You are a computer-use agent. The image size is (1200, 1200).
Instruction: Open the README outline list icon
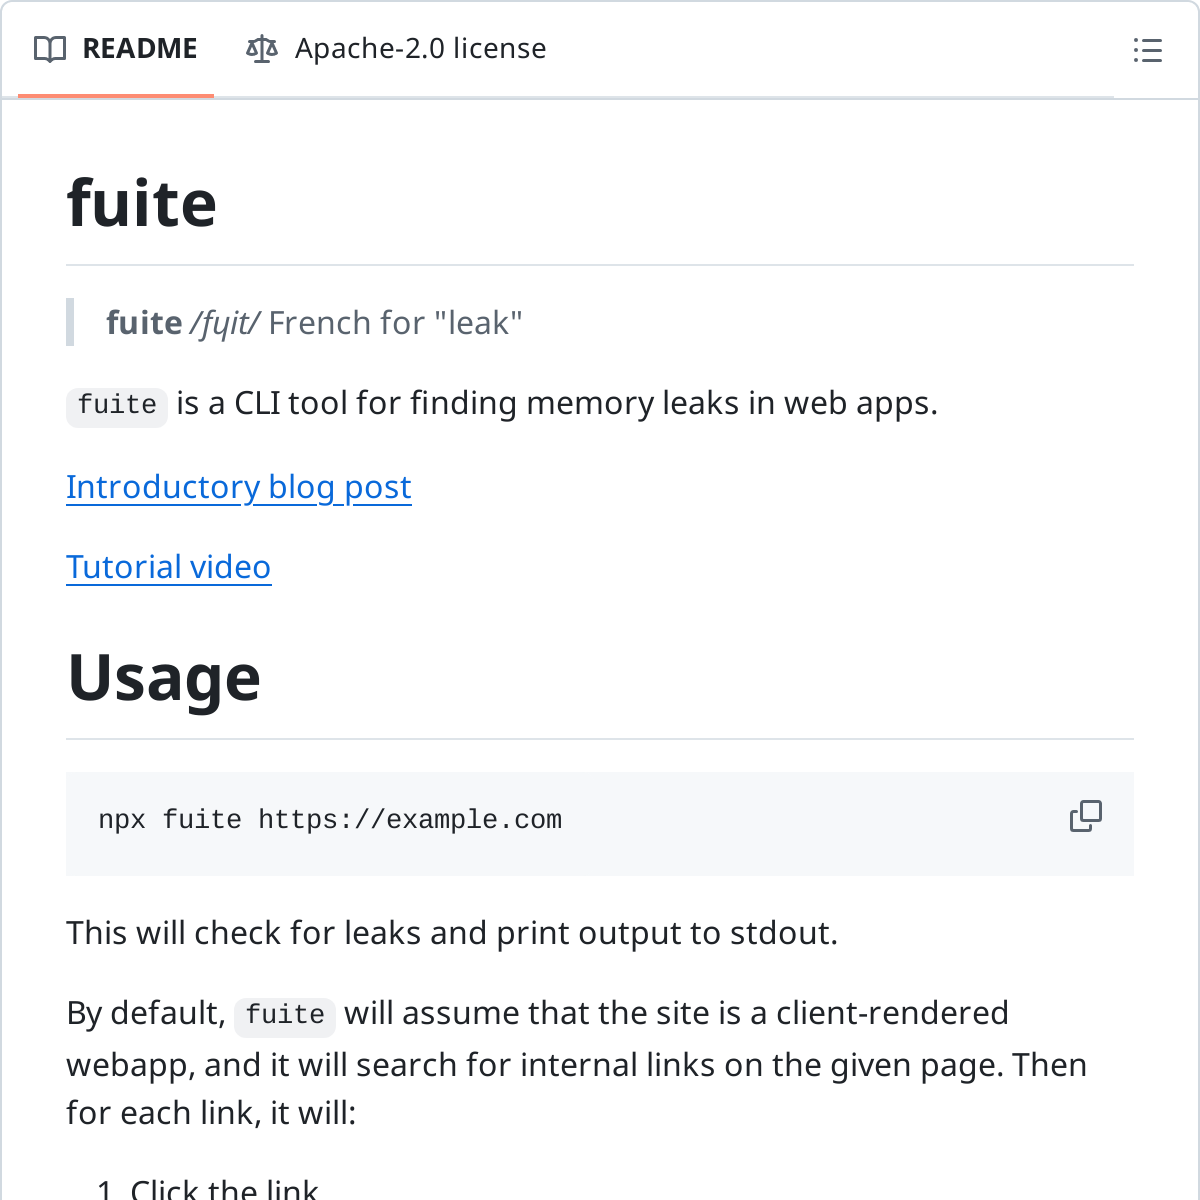click(x=1147, y=50)
